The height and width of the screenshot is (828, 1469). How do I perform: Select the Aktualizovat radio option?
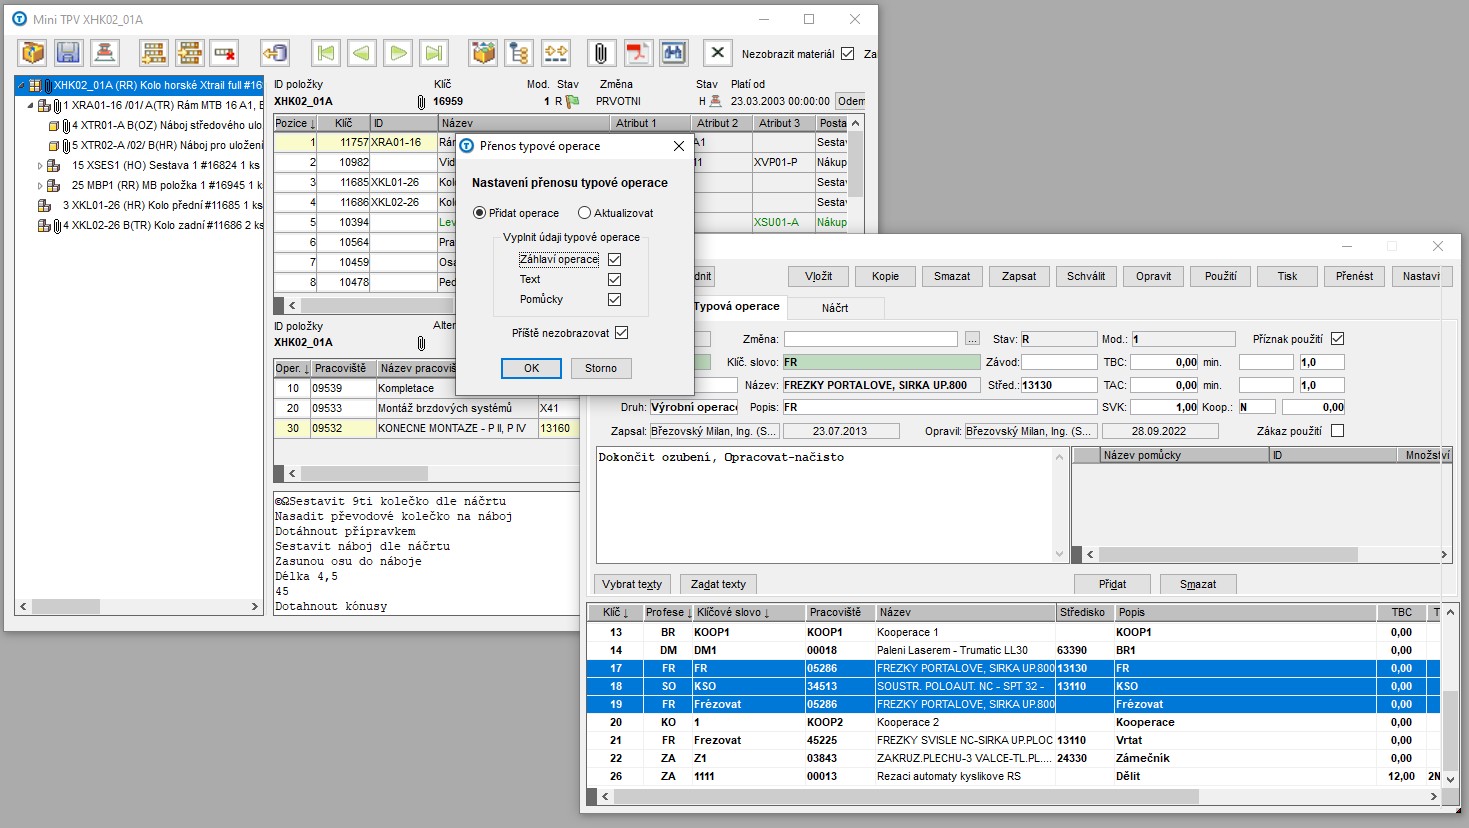(x=584, y=213)
